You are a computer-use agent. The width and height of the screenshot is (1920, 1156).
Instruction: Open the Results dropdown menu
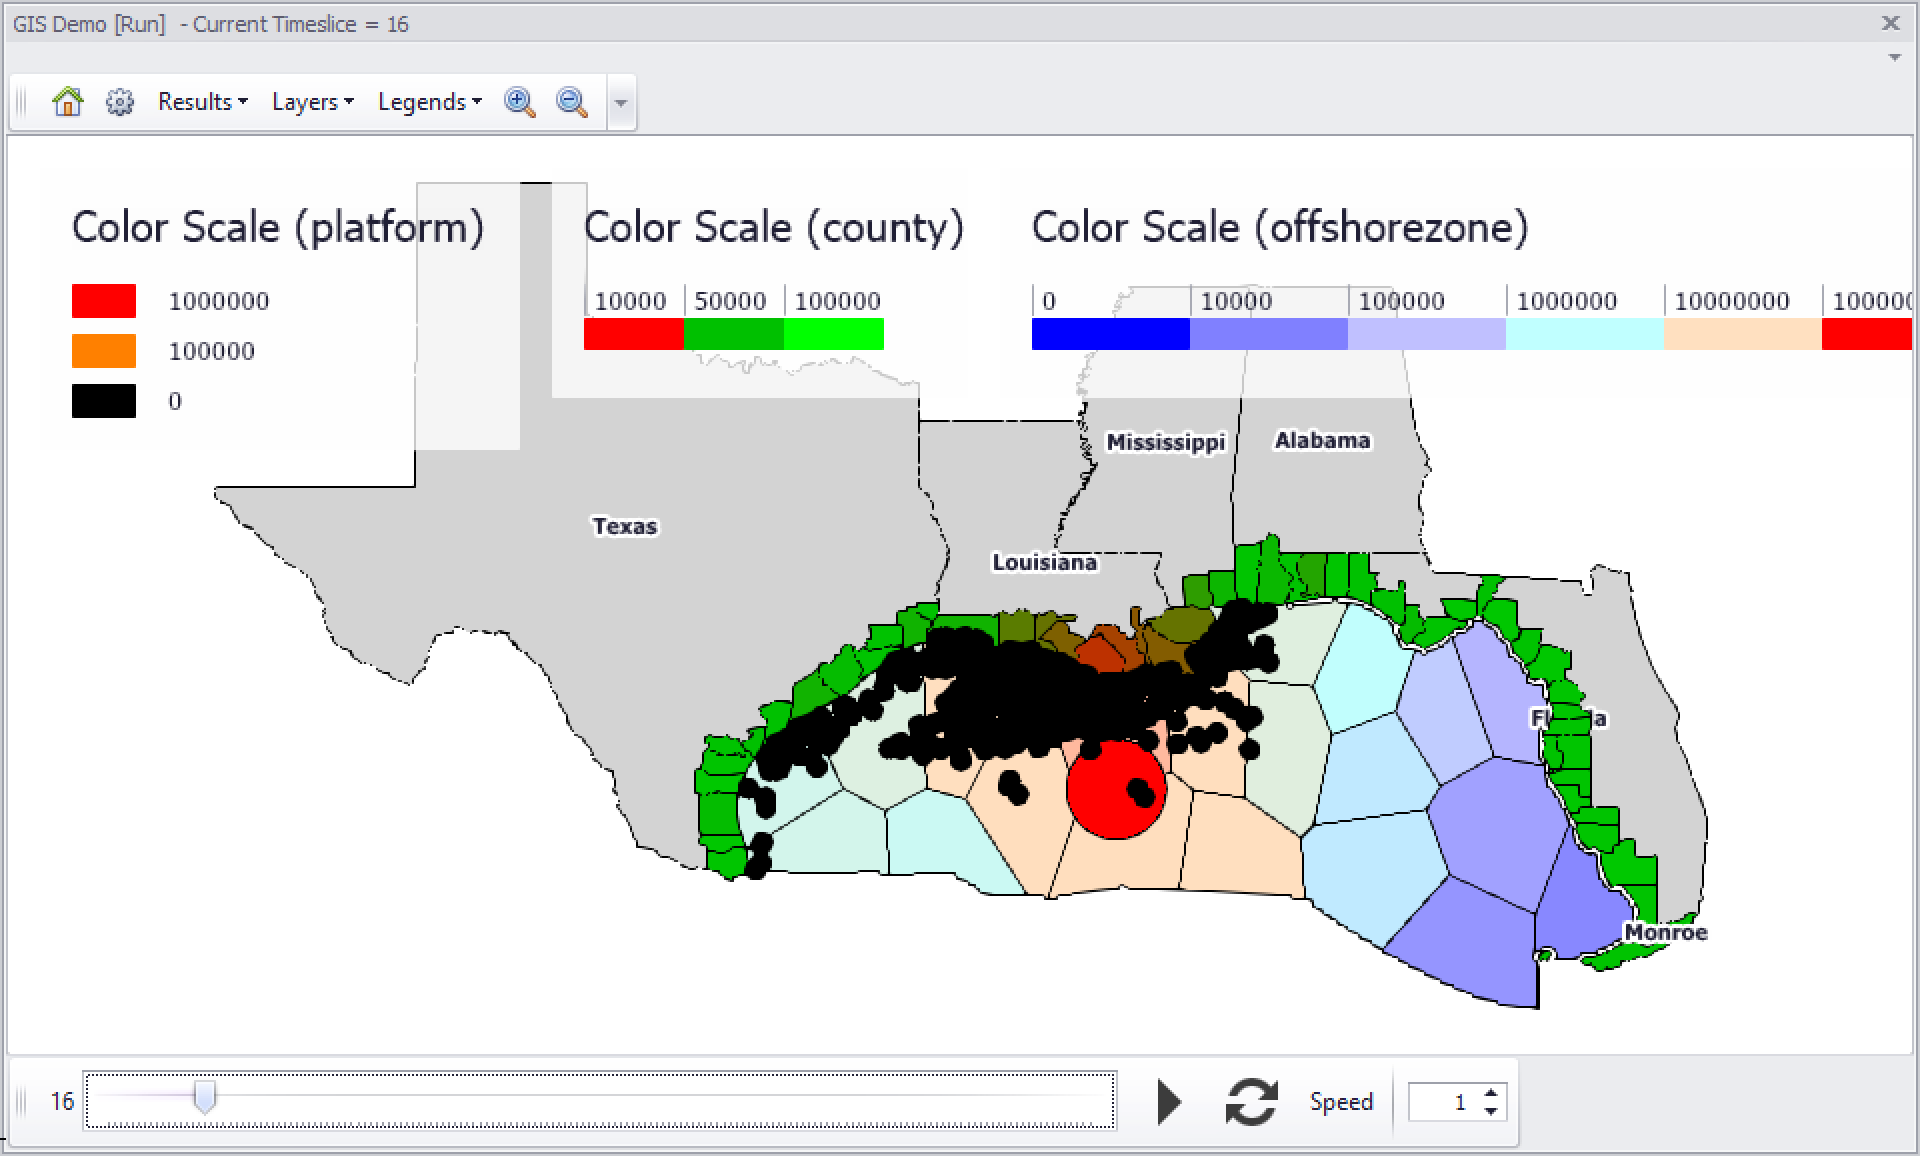tap(202, 102)
